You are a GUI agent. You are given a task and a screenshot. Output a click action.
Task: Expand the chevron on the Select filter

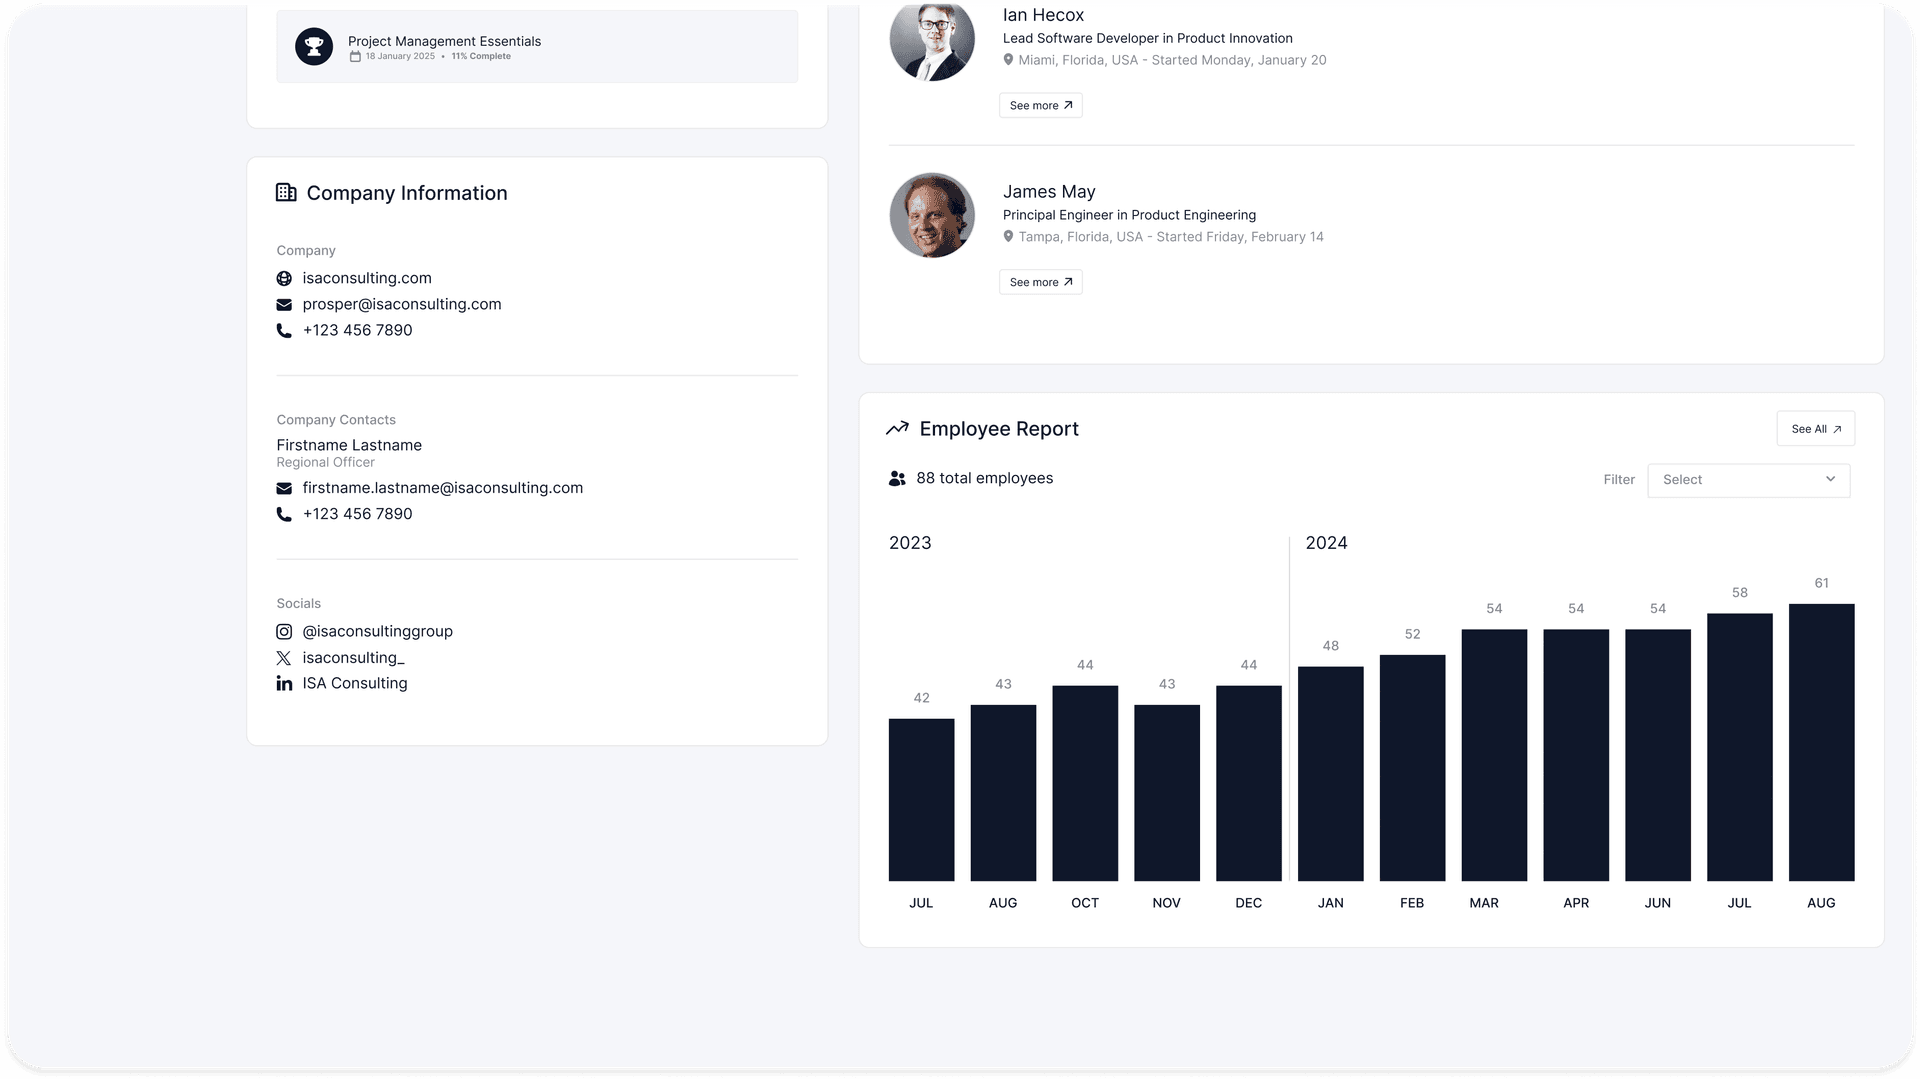[x=1832, y=480]
